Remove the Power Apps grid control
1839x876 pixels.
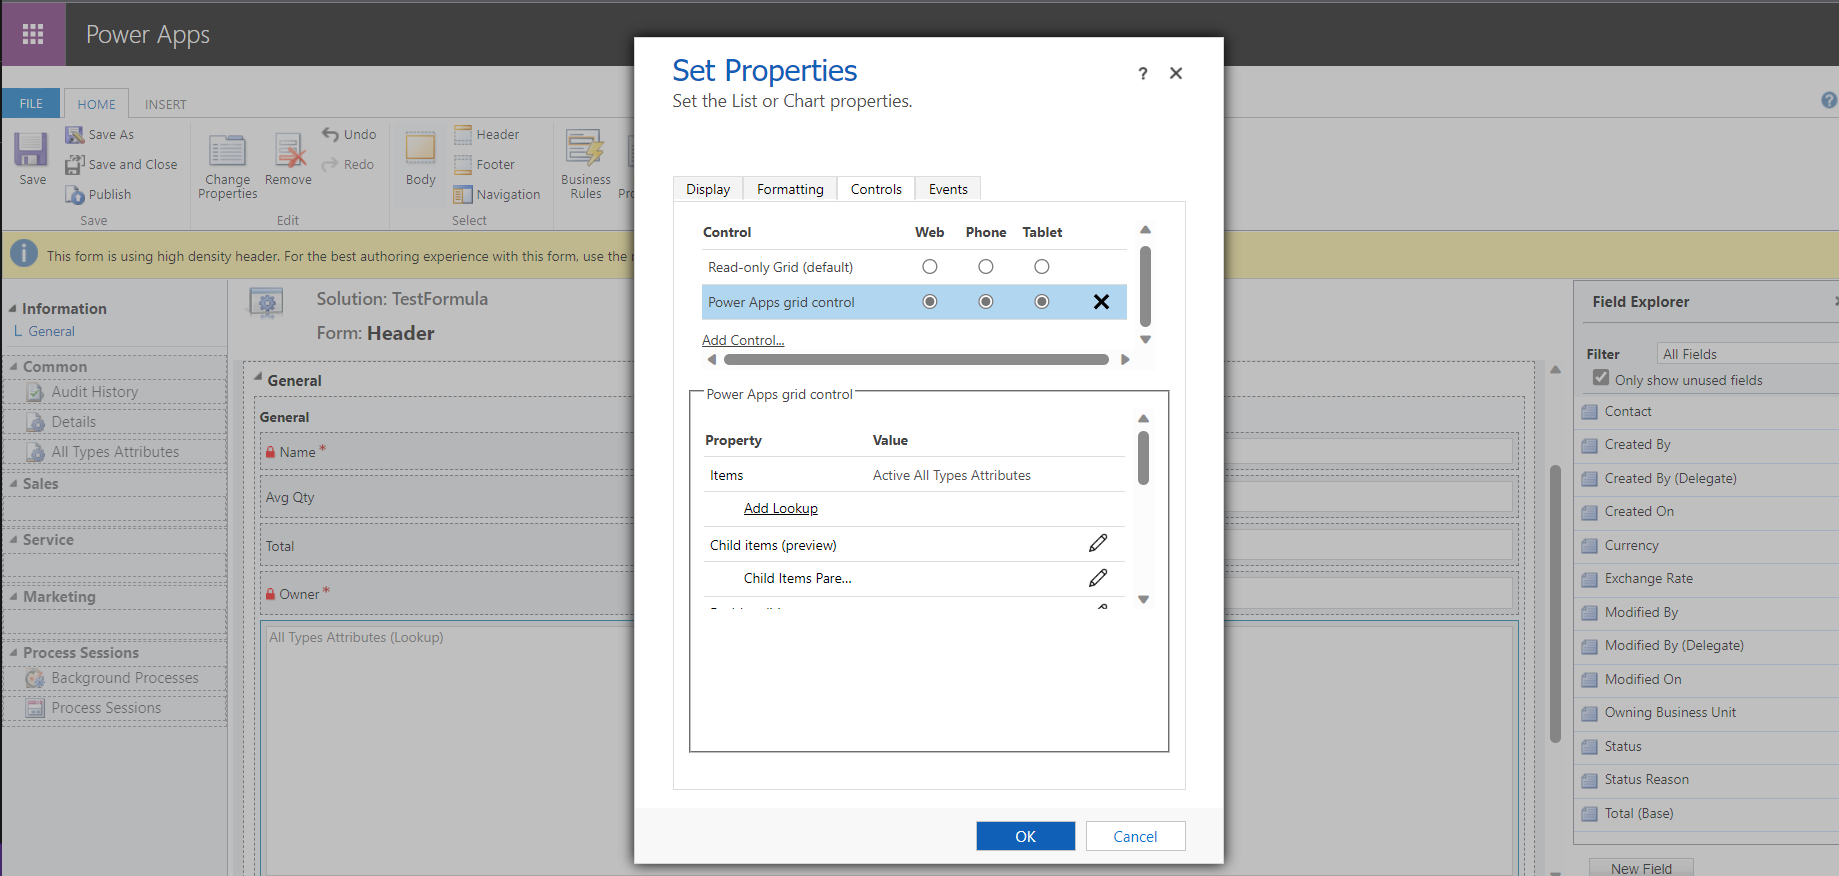click(x=1101, y=302)
